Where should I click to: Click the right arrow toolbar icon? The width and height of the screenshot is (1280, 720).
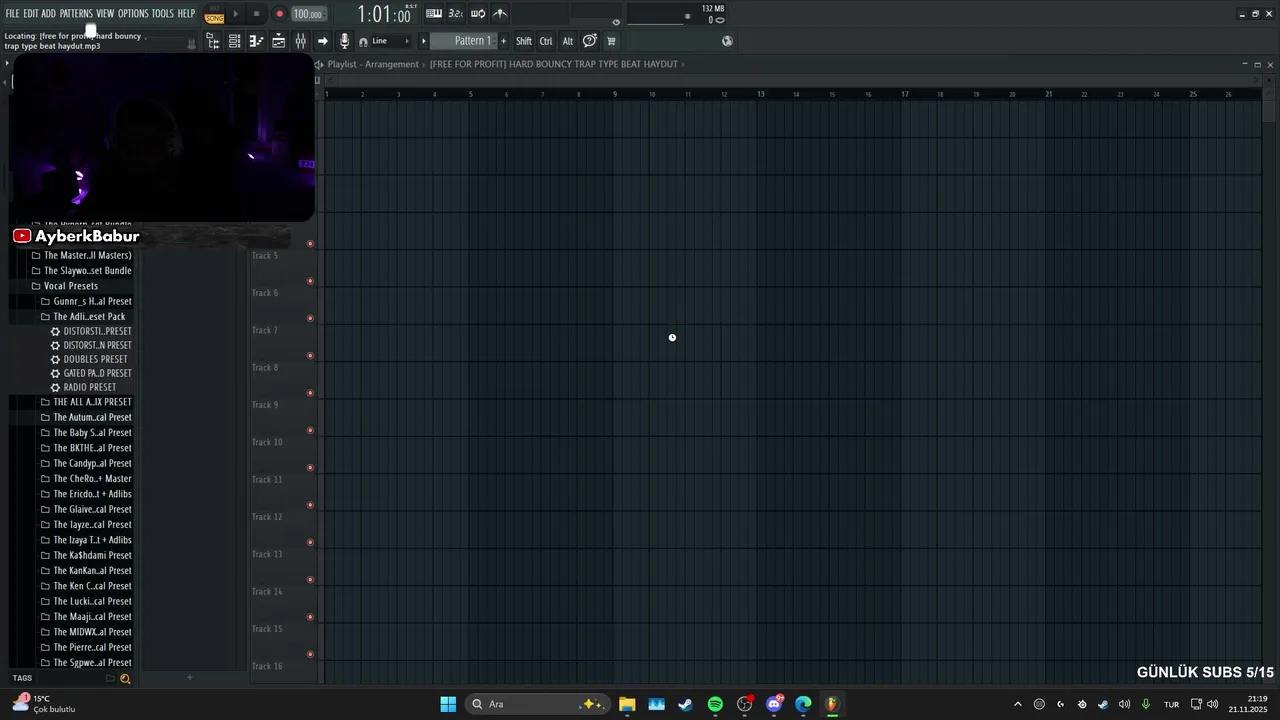[x=322, y=41]
